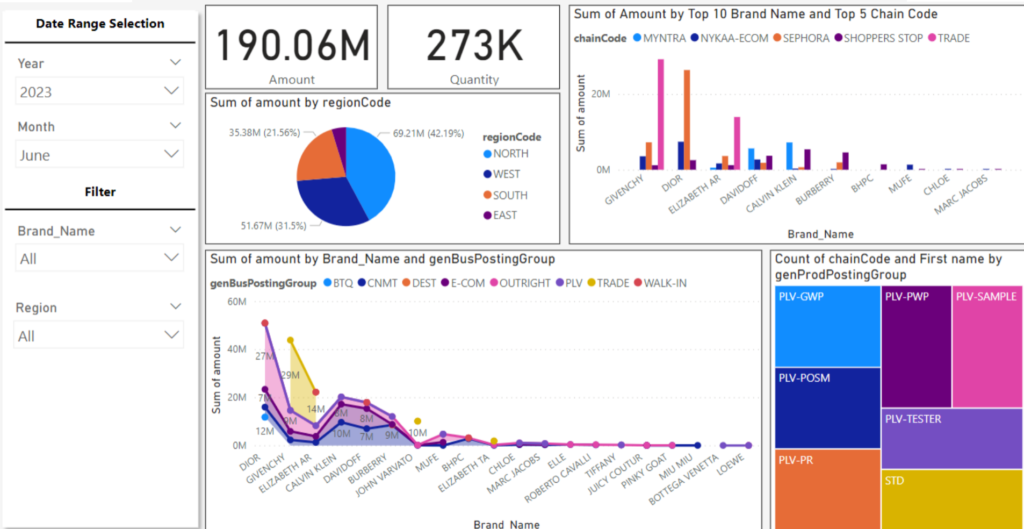Select NORTH in regionCode legend

click(x=505, y=153)
